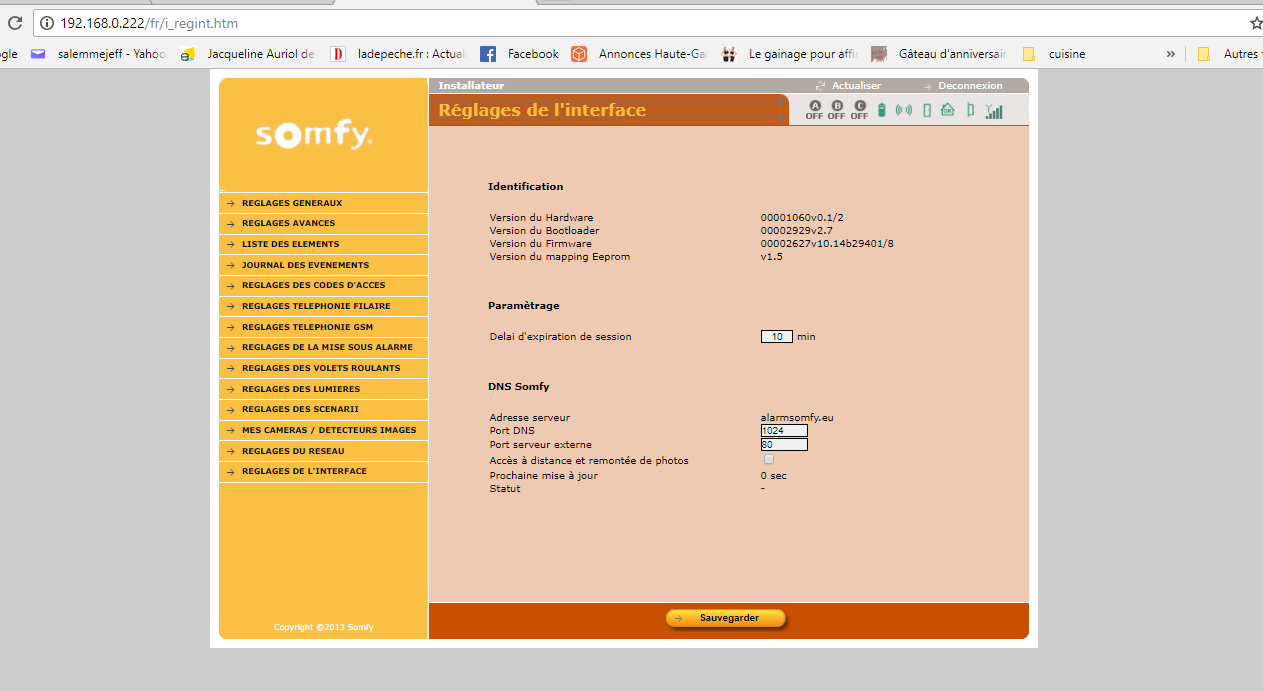Click the house OK status icon

[947, 110]
